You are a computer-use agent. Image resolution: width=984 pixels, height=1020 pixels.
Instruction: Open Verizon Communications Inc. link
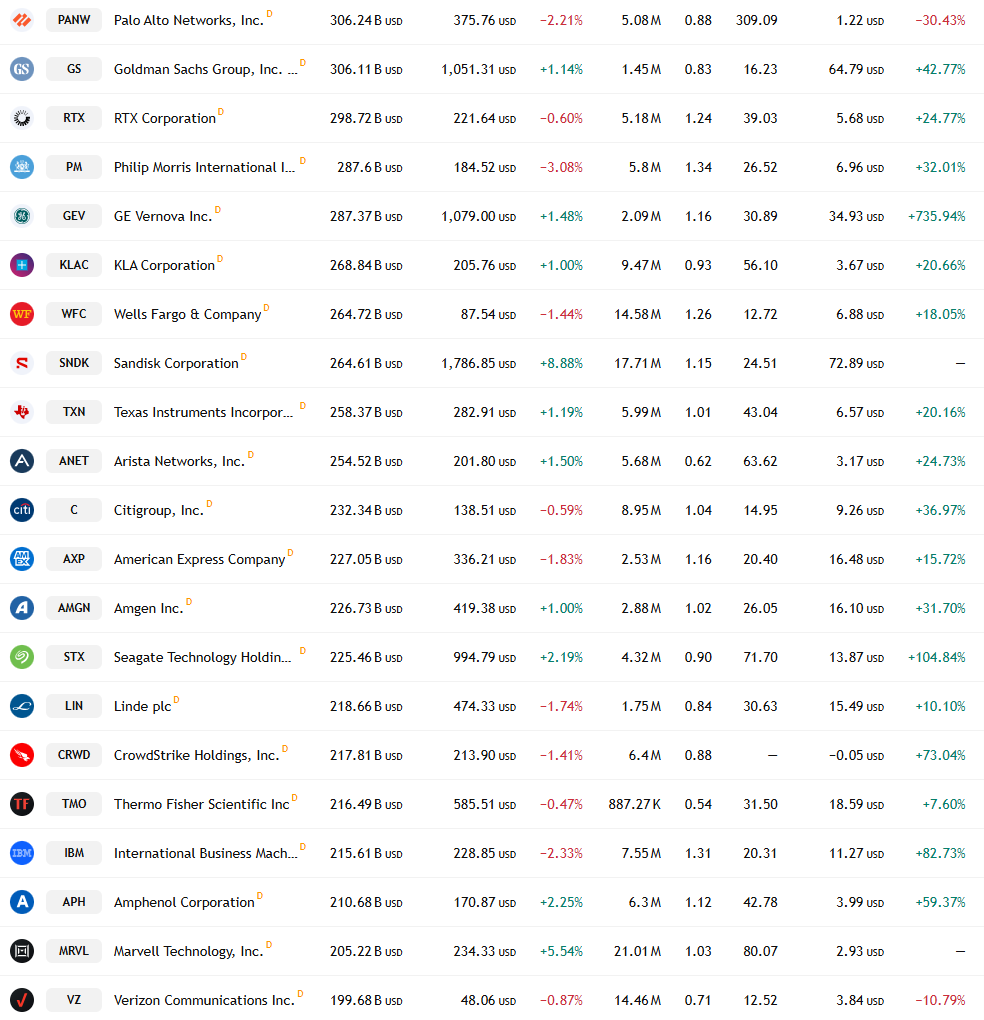click(204, 1000)
